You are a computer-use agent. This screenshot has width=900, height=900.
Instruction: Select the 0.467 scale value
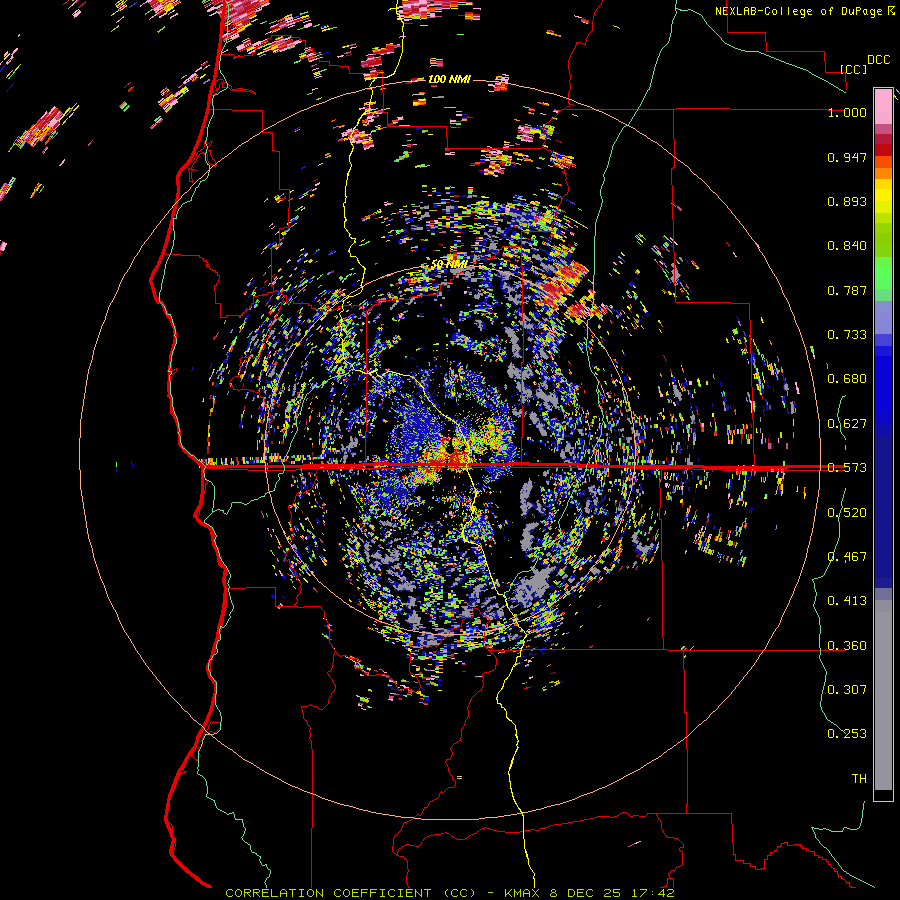coord(847,557)
